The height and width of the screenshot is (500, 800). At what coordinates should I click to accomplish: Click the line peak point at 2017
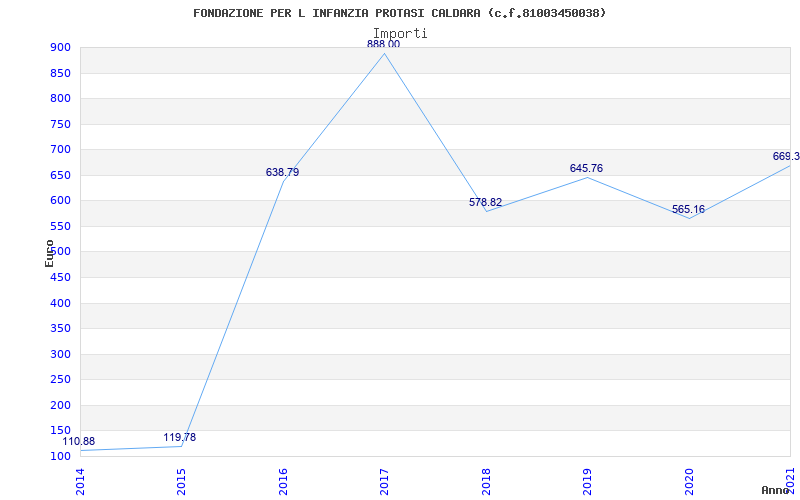[x=384, y=53]
